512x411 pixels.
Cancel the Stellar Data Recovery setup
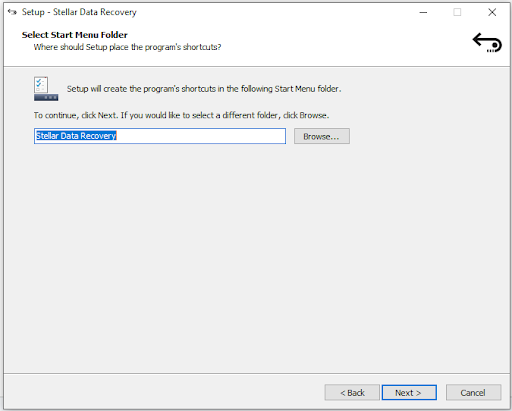pyautogui.click(x=473, y=393)
